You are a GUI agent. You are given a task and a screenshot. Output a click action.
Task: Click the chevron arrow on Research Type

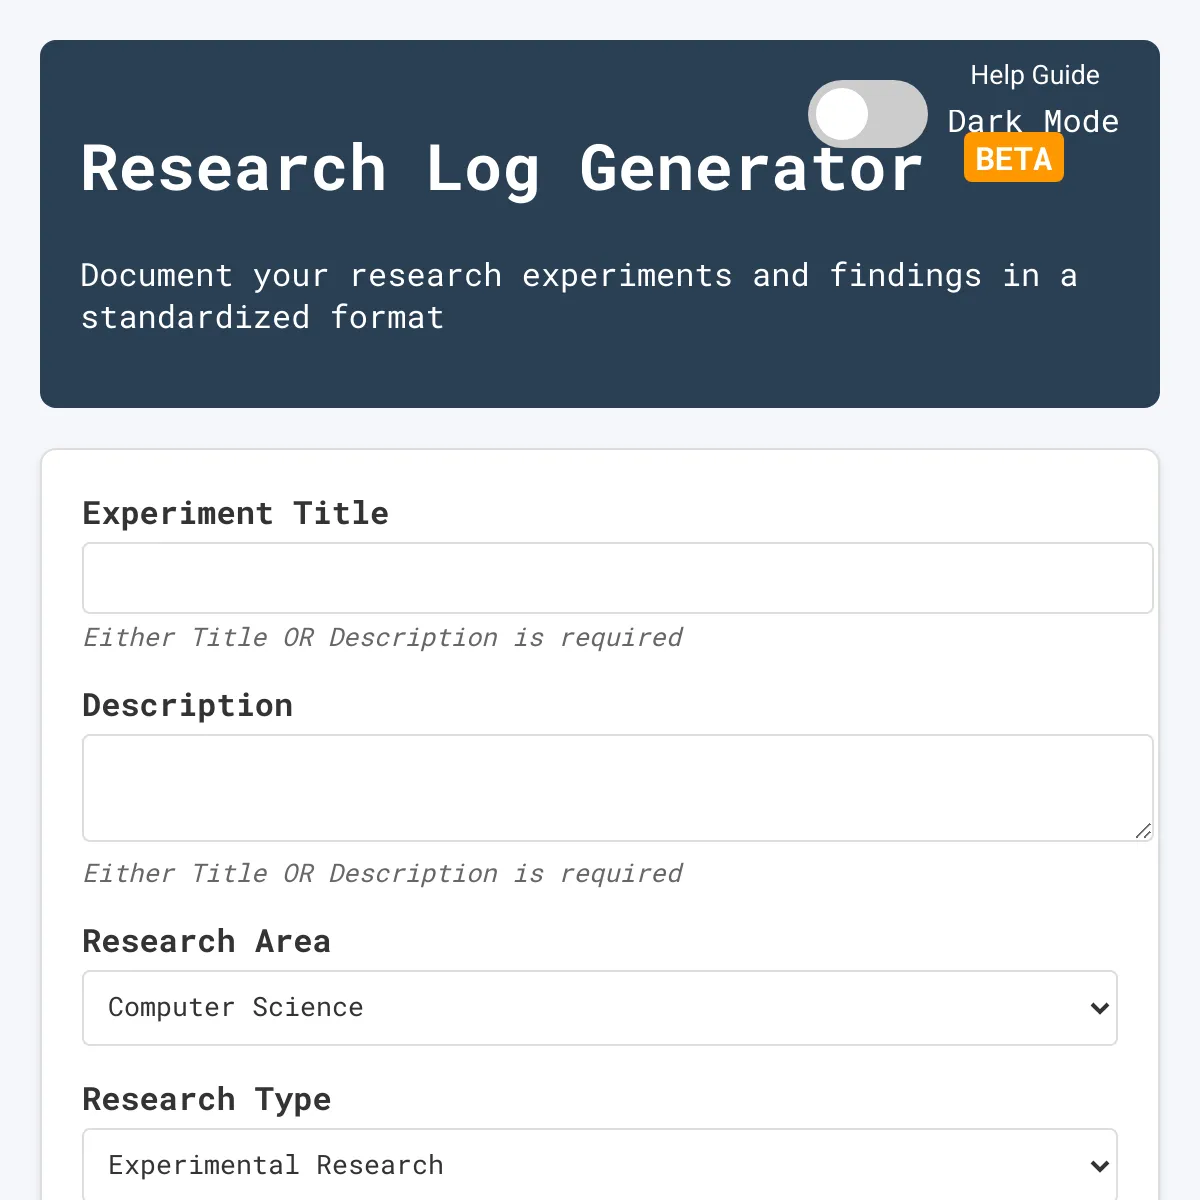click(1099, 1166)
